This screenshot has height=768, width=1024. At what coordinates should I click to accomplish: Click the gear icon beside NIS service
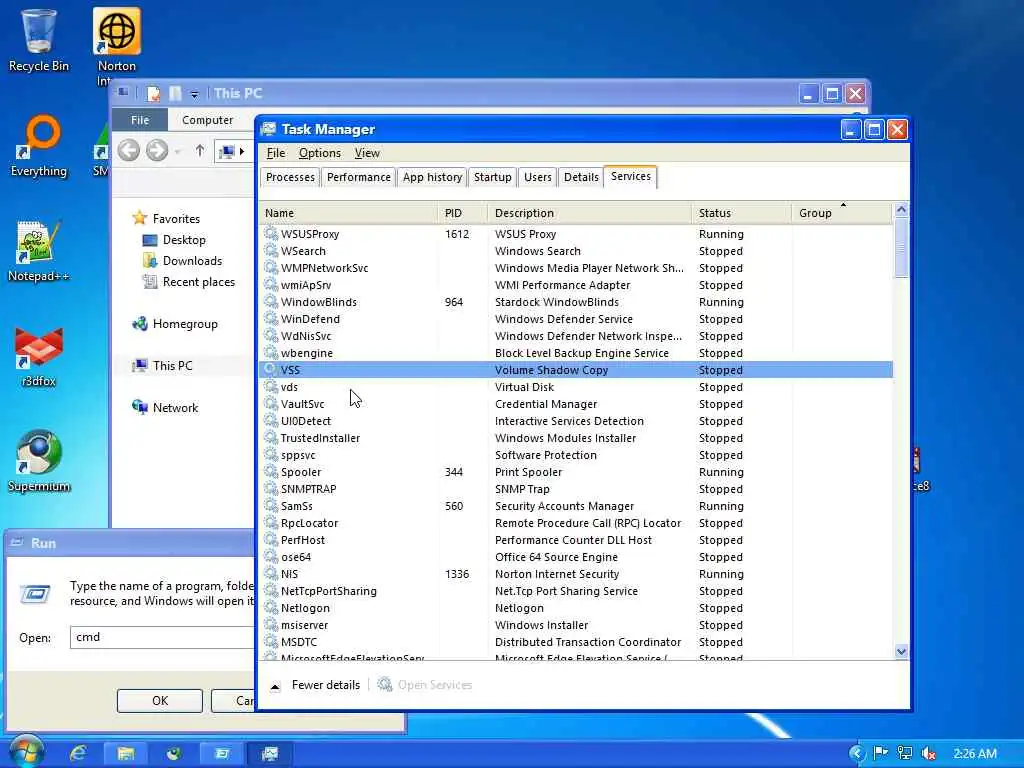pyautogui.click(x=270, y=573)
